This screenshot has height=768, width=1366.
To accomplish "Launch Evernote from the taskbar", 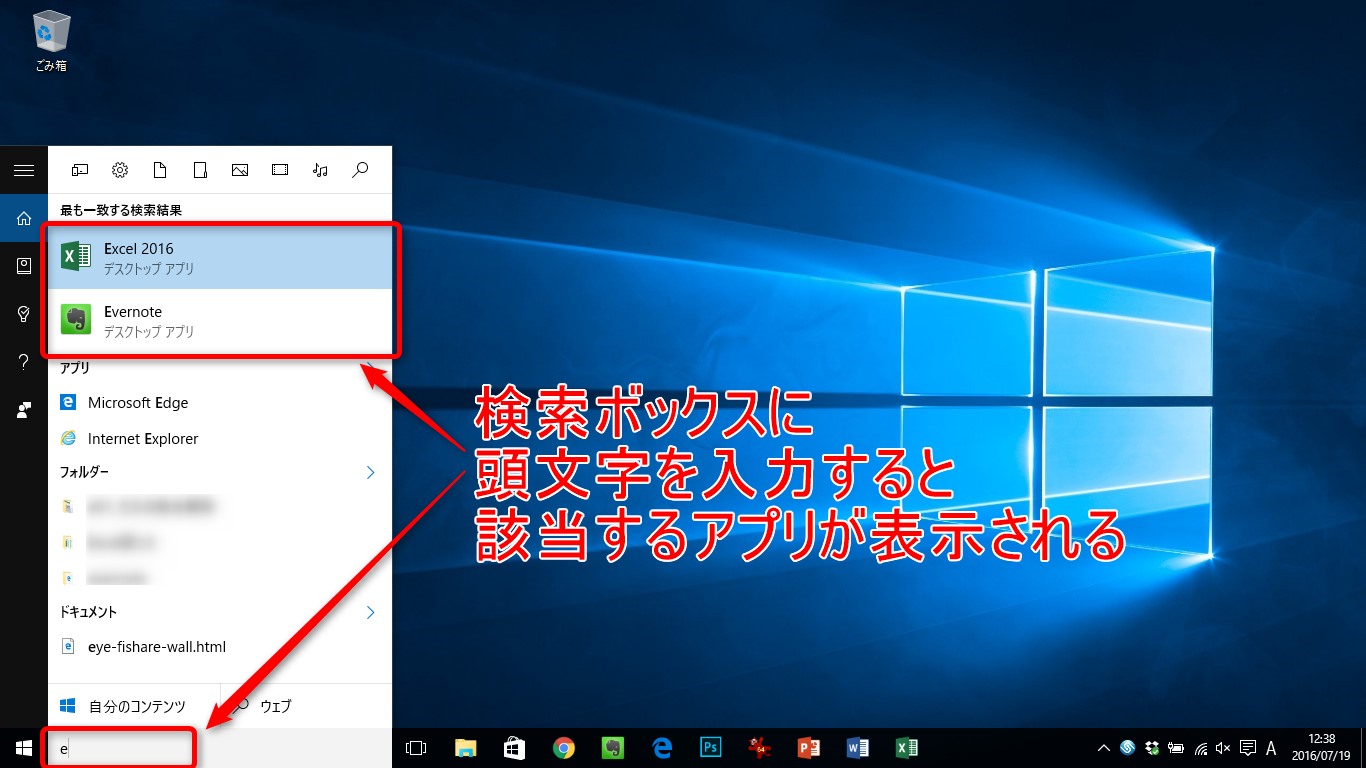I will click(x=613, y=748).
